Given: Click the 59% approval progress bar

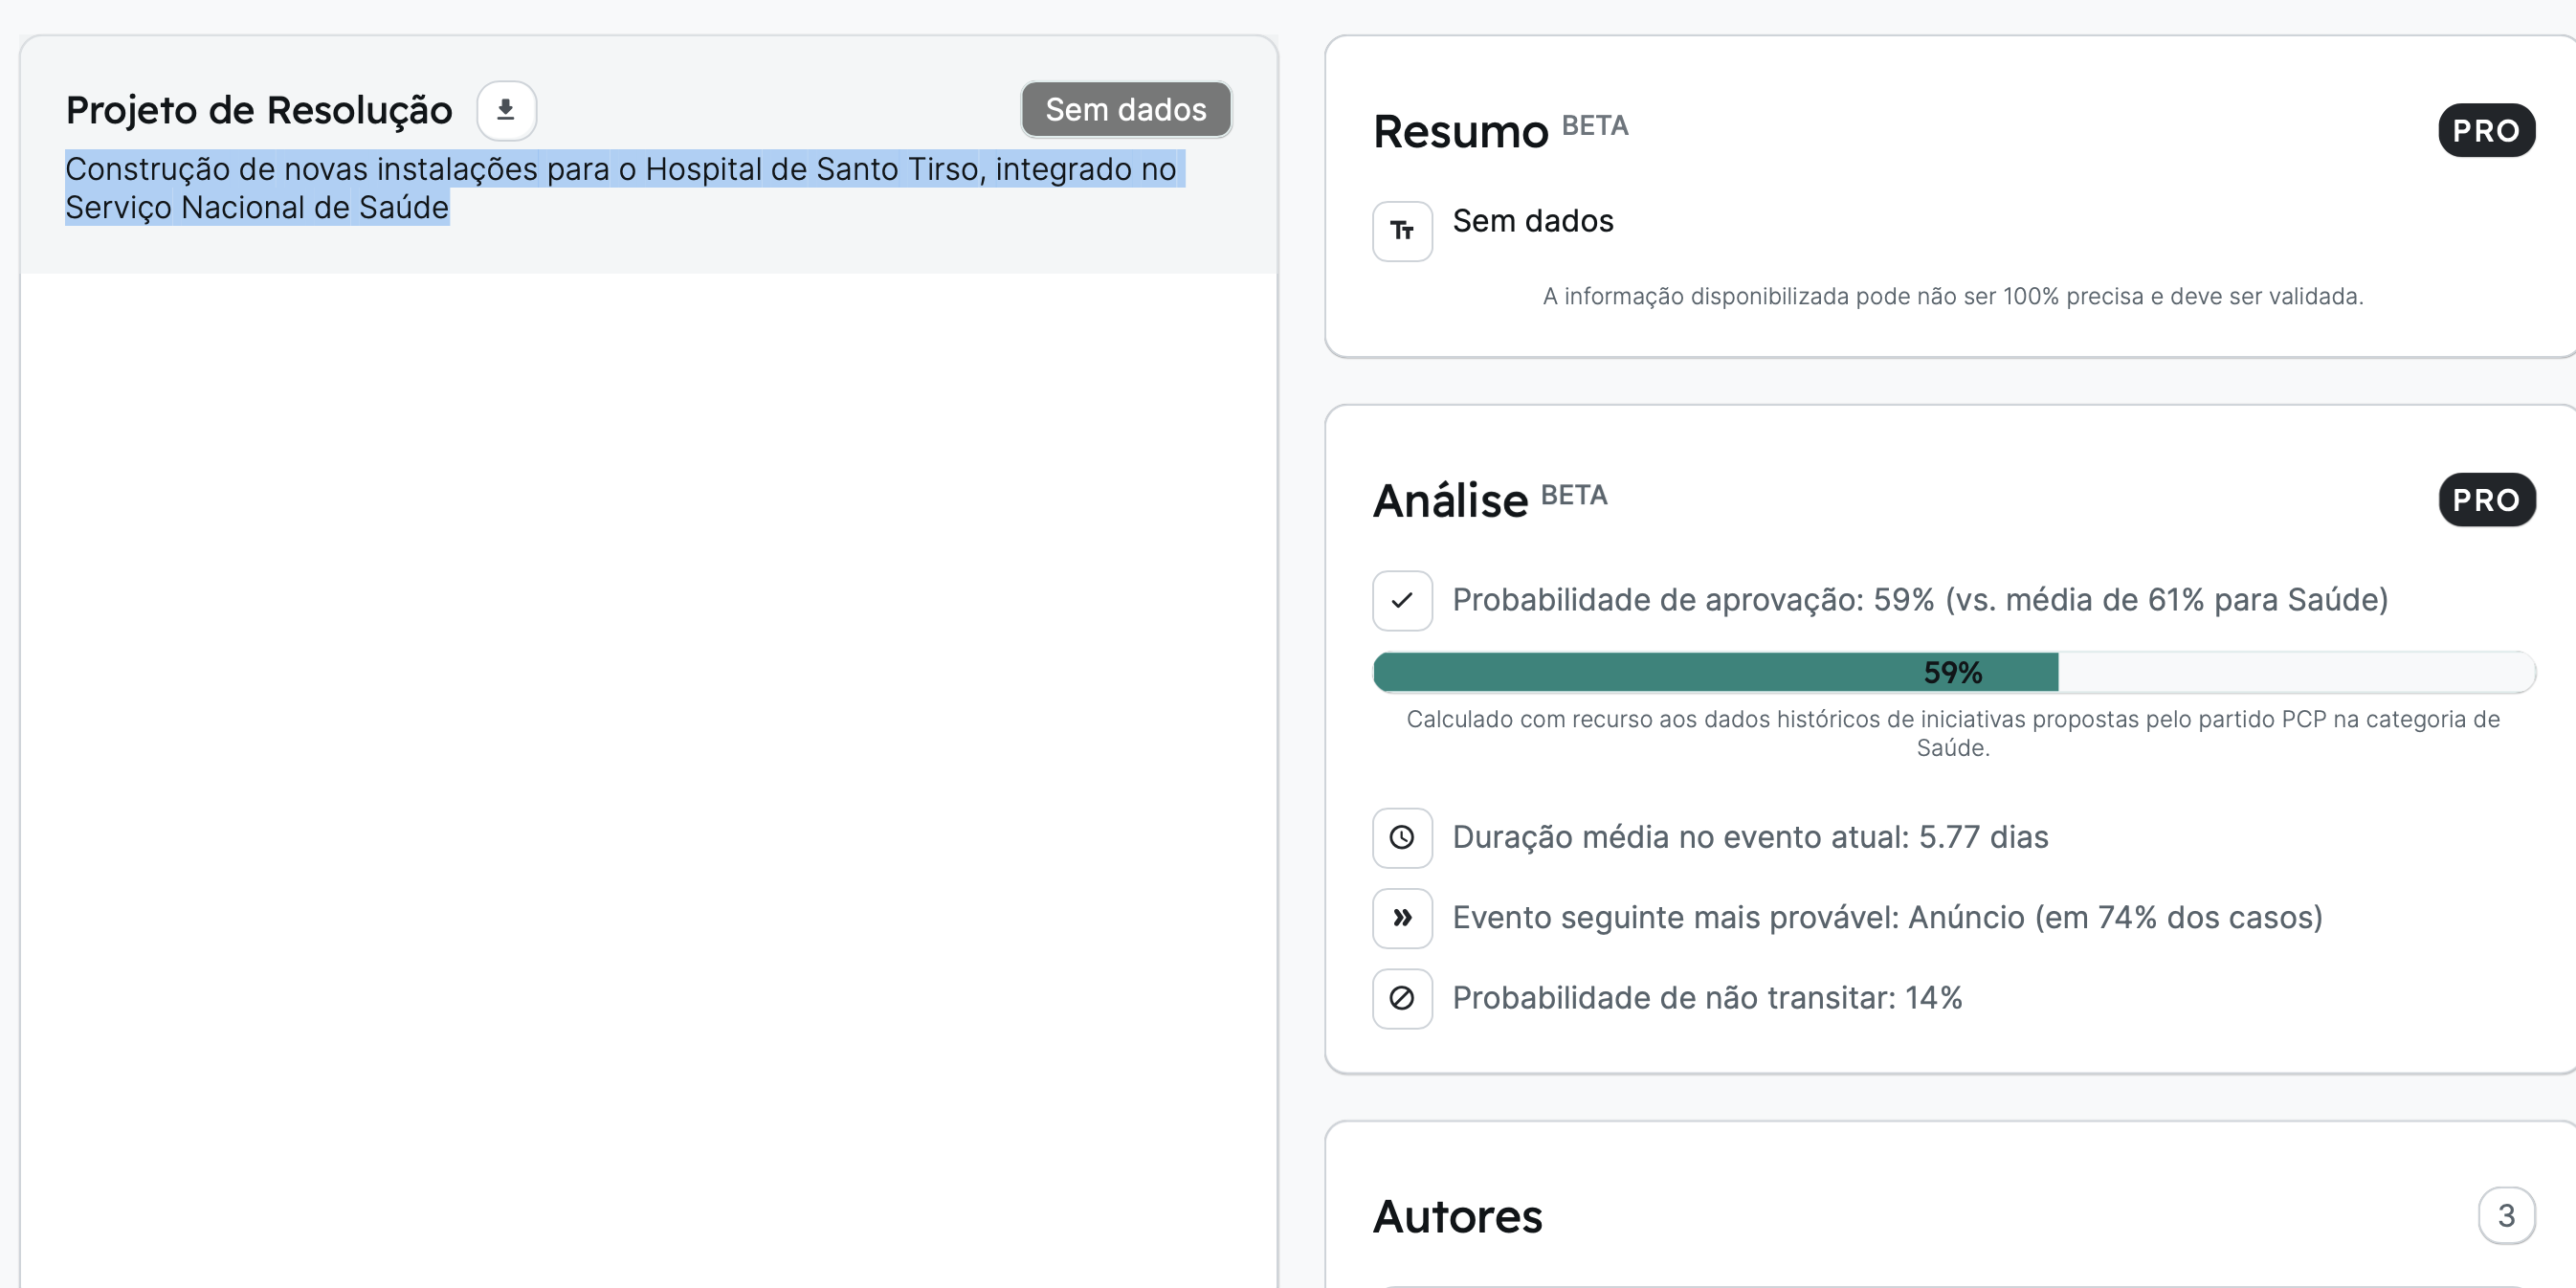Looking at the screenshot, I should click(x=1953, y=672).
